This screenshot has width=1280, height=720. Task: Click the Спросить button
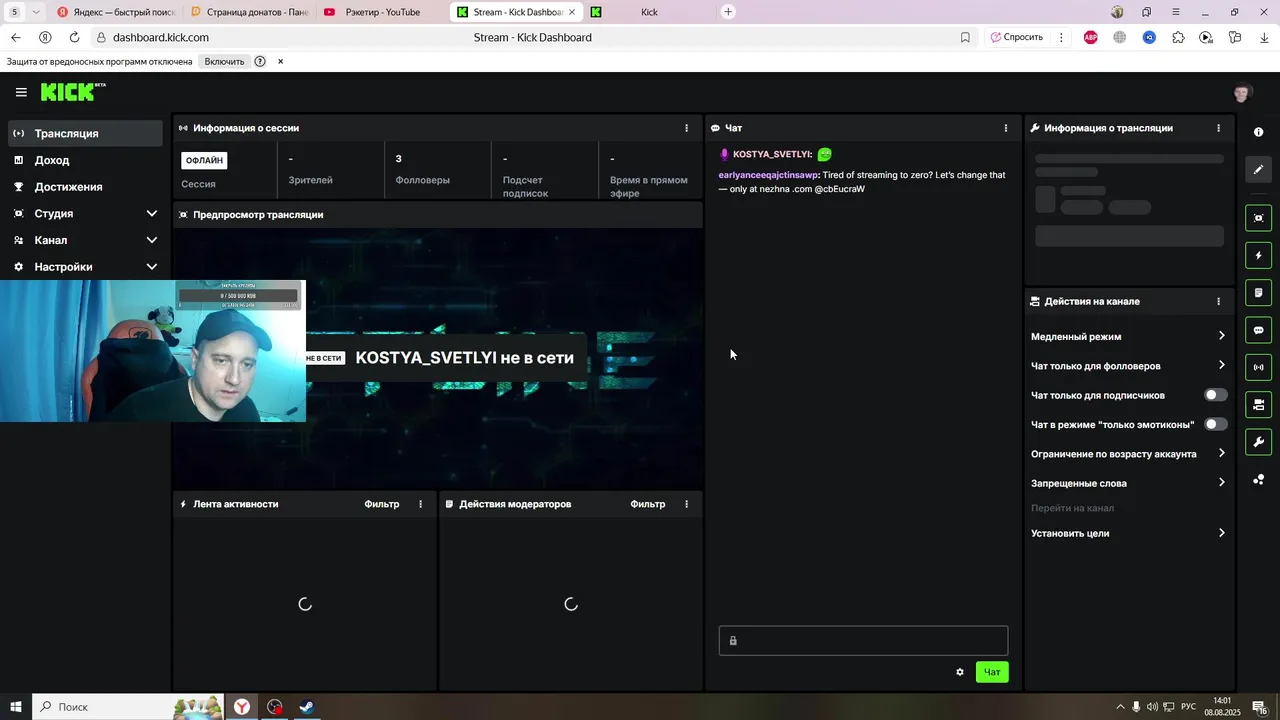click(x=1017, y=37)
